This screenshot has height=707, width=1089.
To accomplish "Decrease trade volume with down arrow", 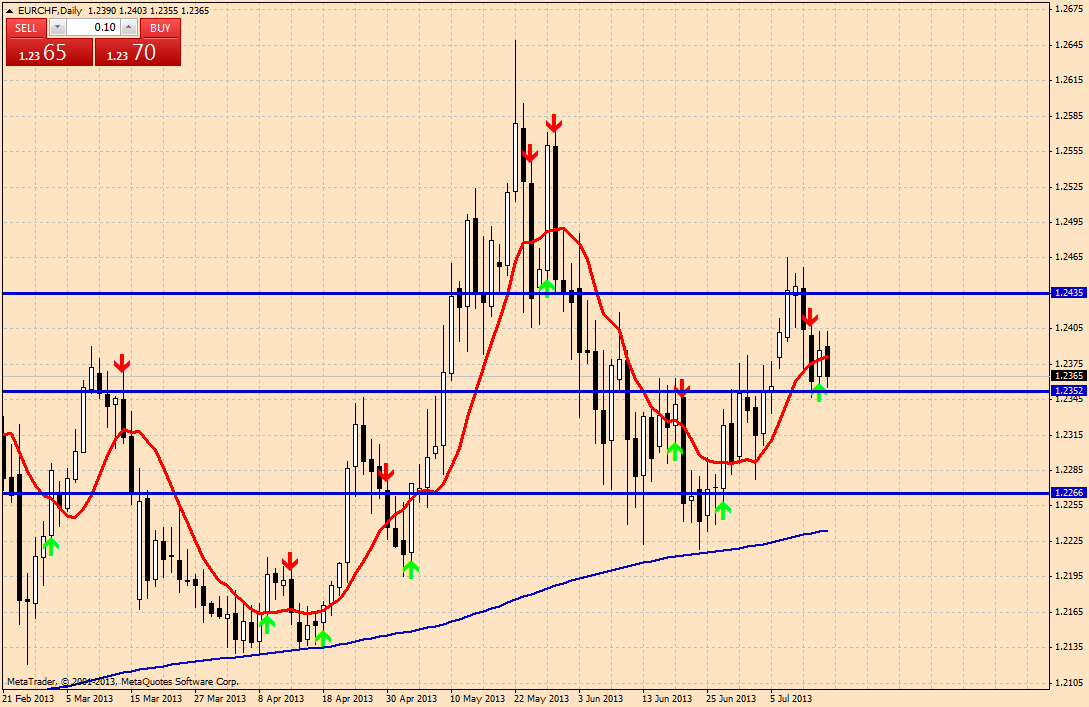I will coord(58,27).
